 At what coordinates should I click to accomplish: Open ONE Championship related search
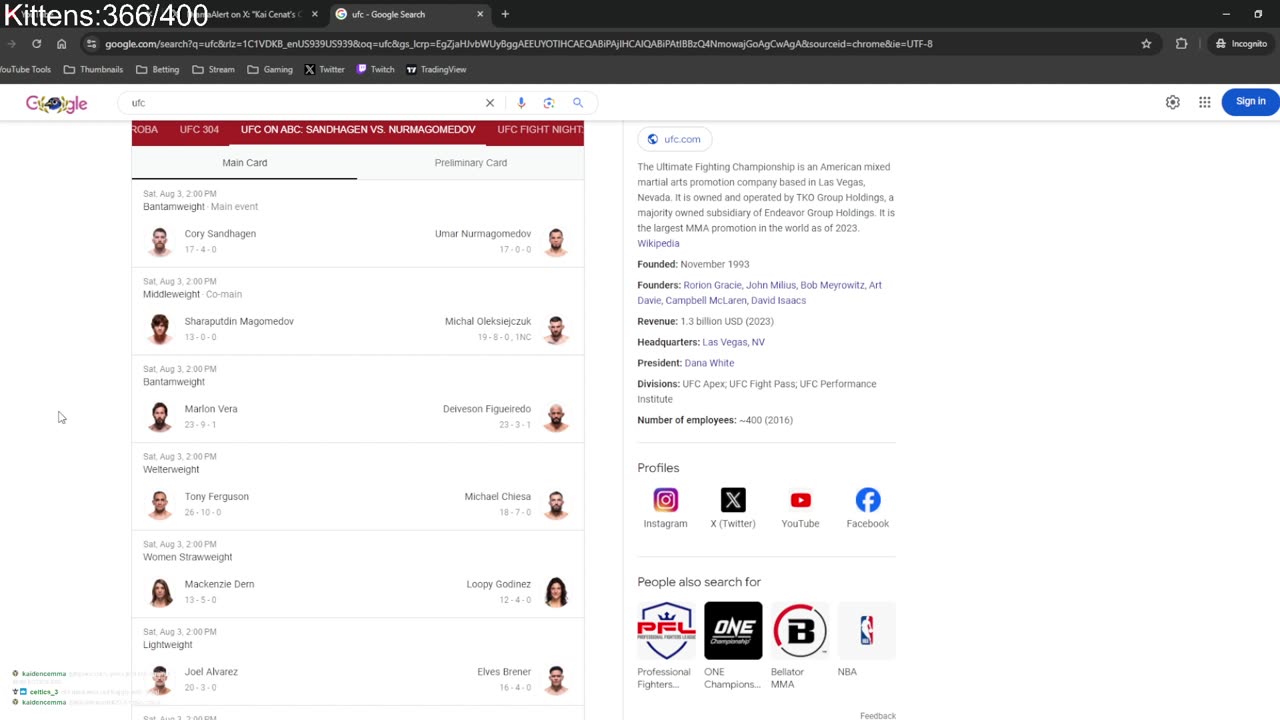click(x=733, y=645)
